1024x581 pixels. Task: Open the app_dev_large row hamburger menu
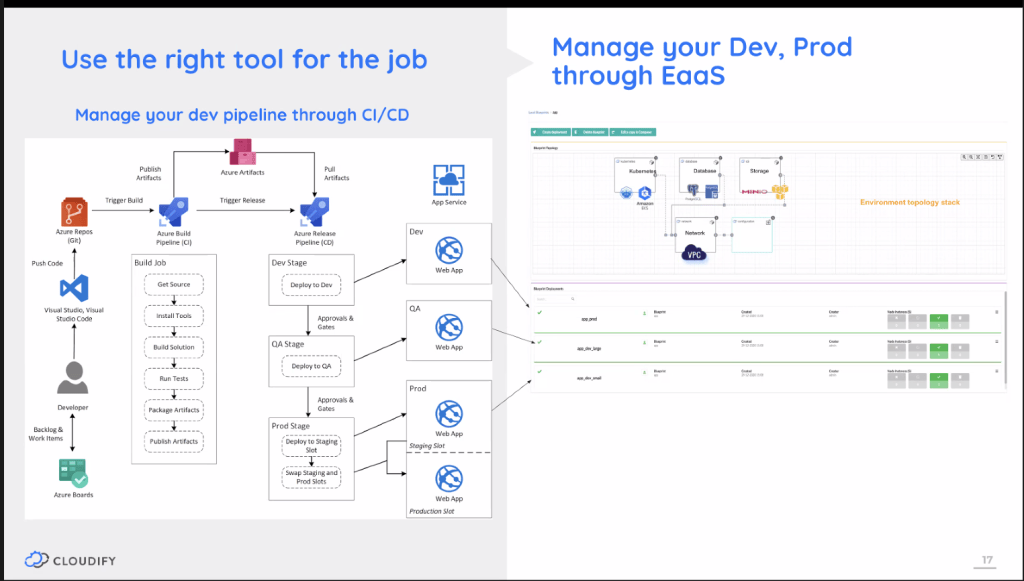[997, 341]
